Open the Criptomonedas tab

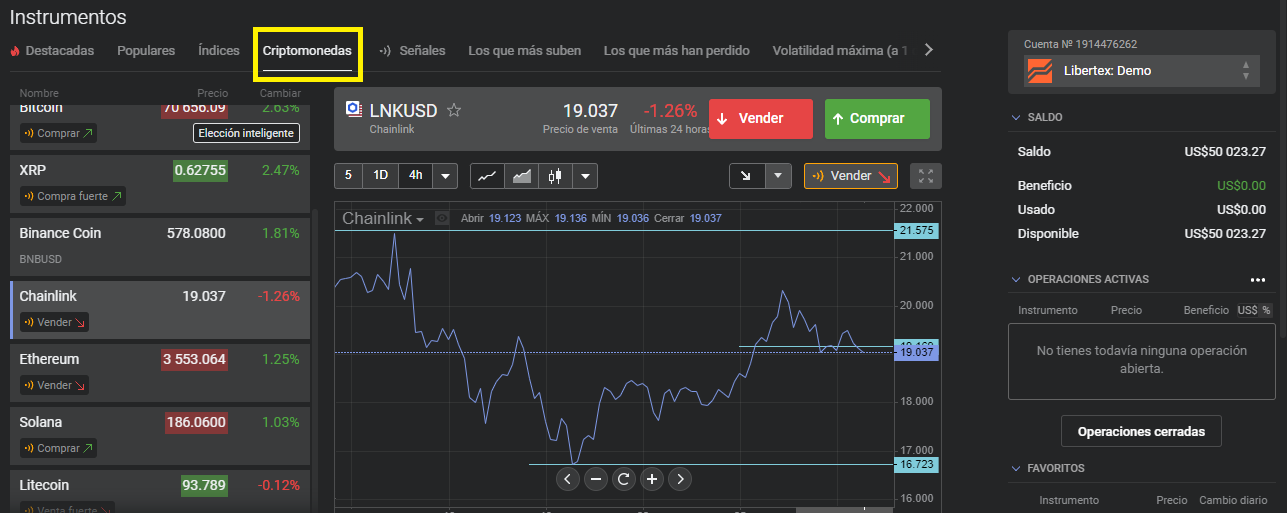click(x=307, y=51)
